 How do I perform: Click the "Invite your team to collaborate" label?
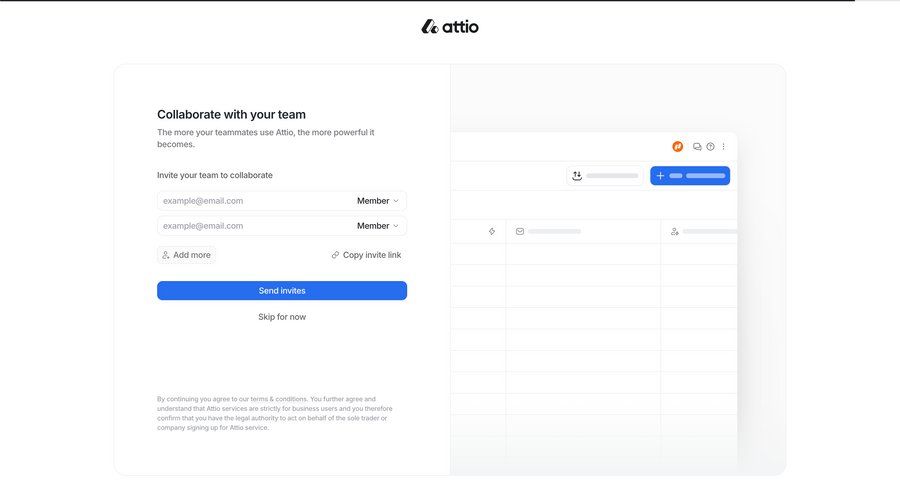click(215, 175)
